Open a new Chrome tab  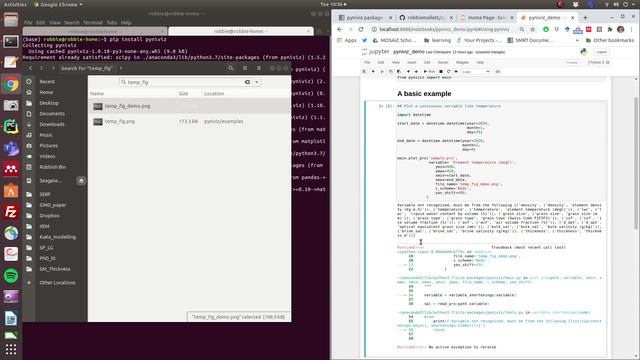(585, 18)
